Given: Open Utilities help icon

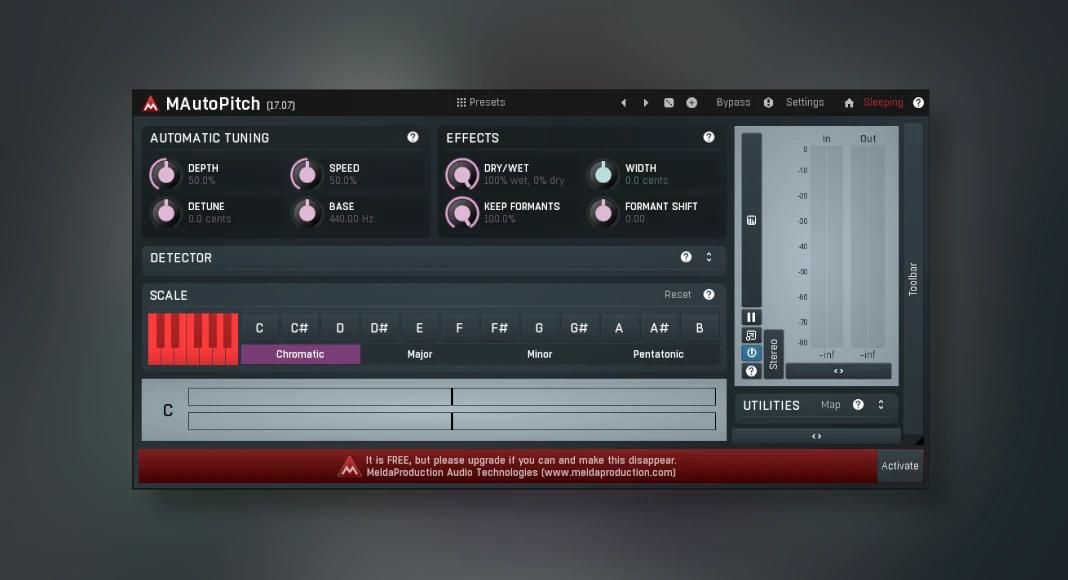Looking at the screenshot, I should (x=858, y=404).
